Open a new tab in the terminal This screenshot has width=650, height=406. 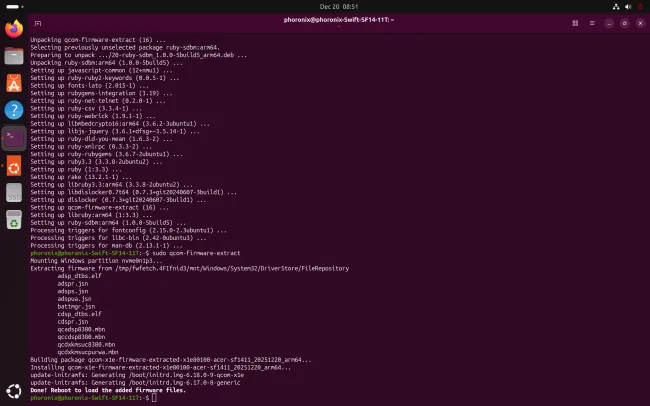click(38, 21)
